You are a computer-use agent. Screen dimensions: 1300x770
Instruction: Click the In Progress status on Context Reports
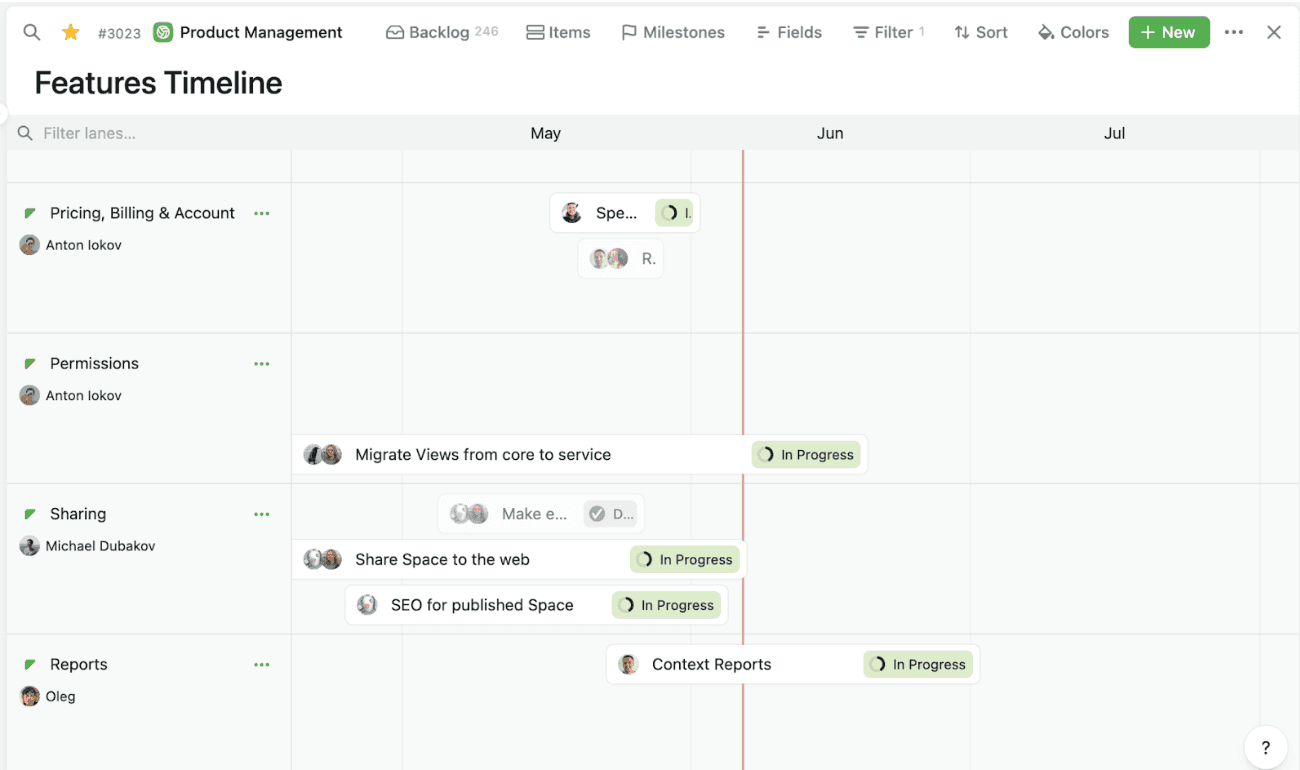tap(917, 663)
